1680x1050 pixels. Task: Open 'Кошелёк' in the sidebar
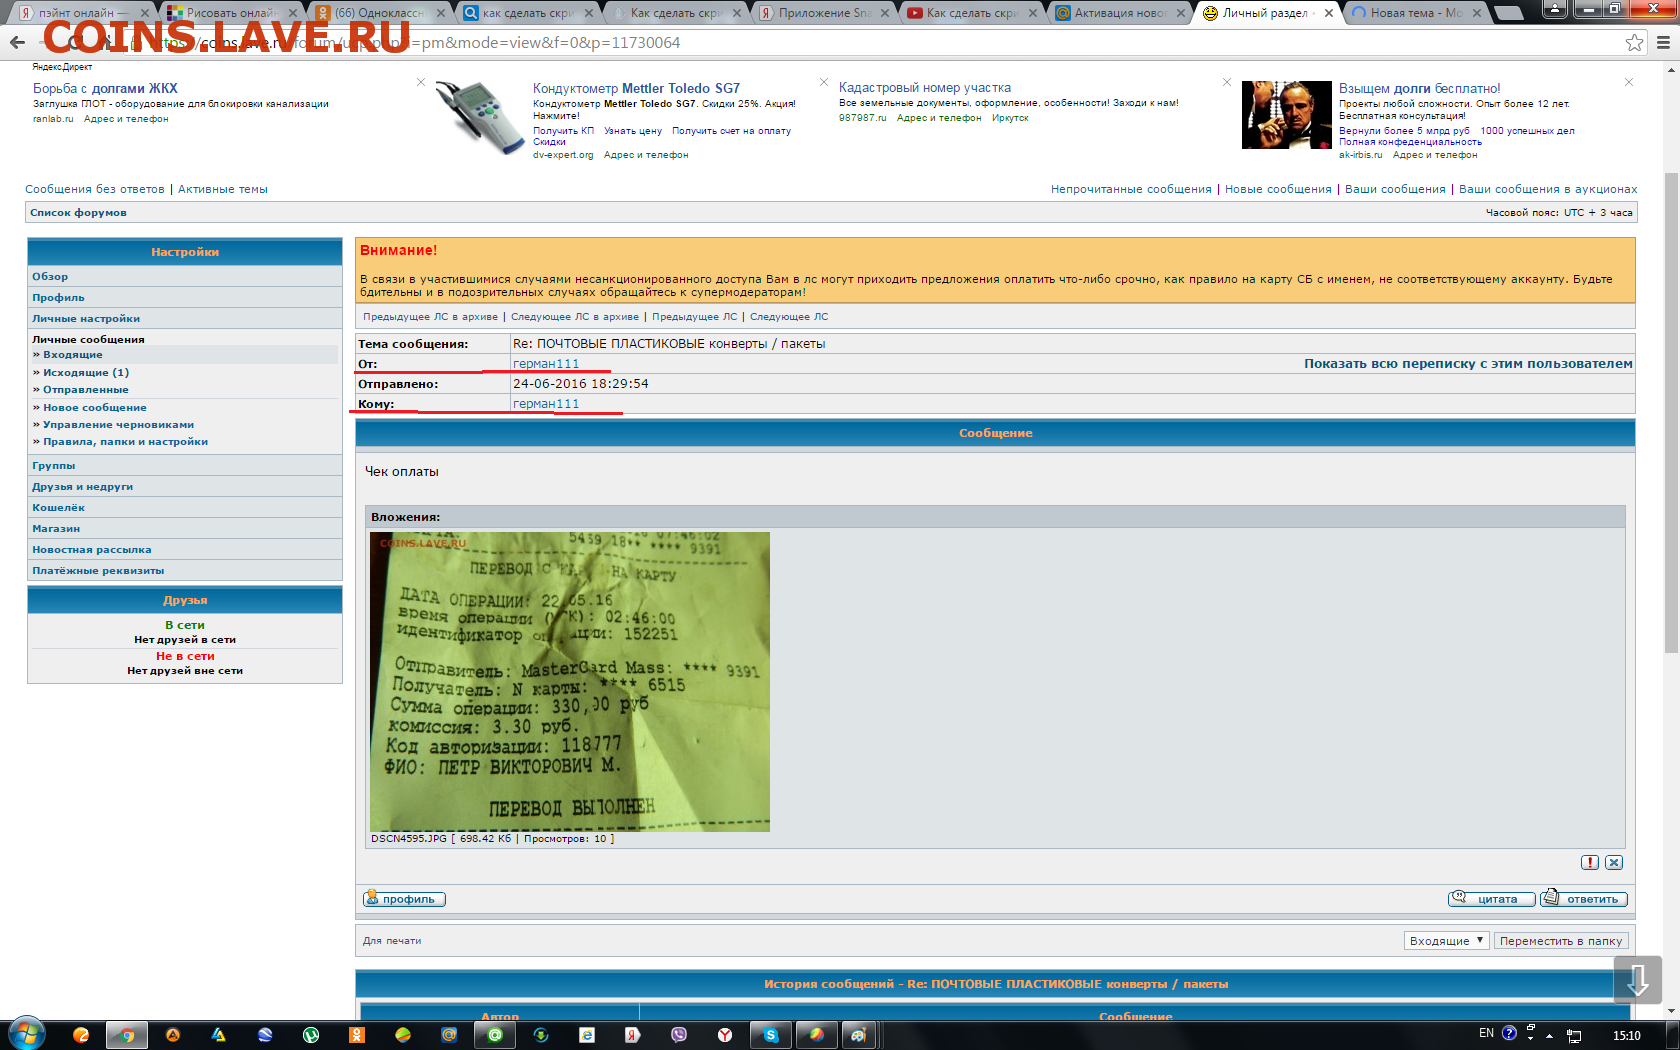(58, 508)
